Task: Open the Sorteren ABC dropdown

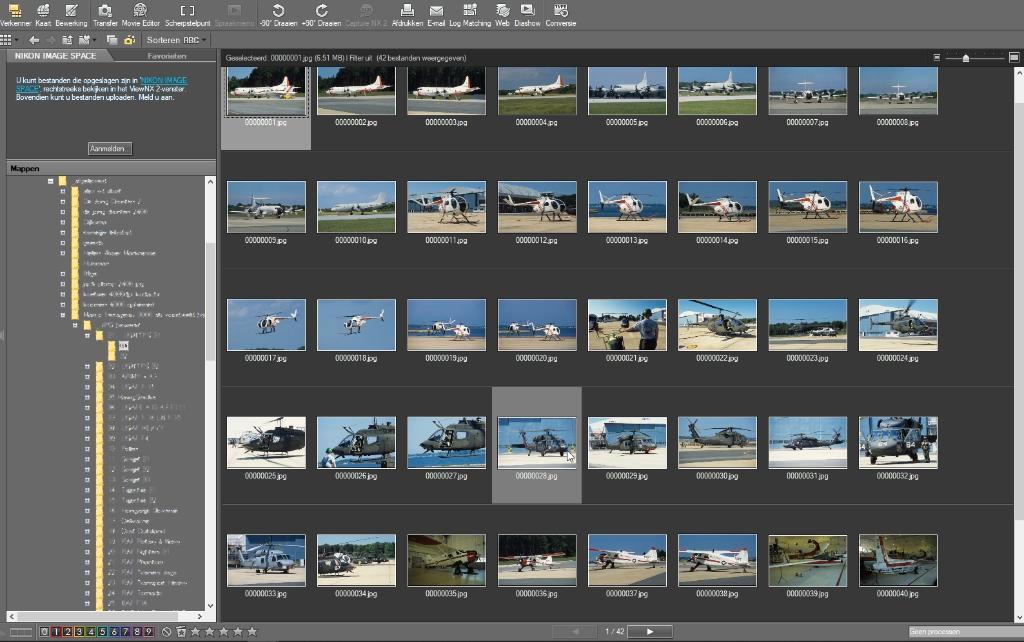Action: point(176,40)
